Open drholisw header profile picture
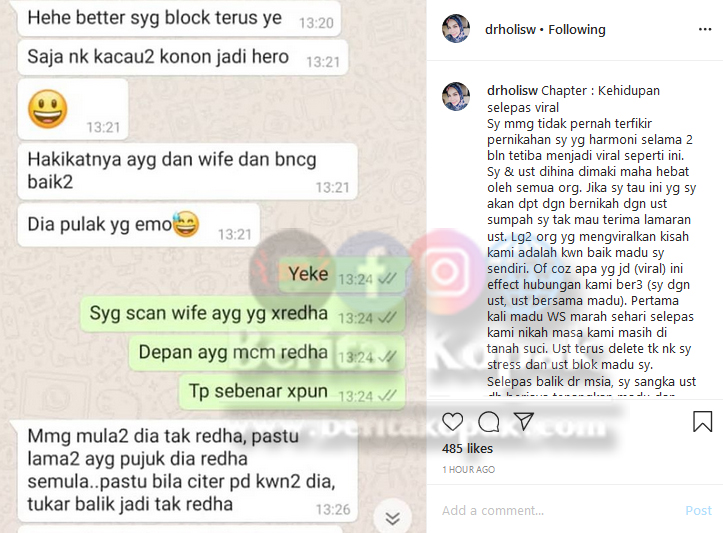 pyautogui.click(x=456, y=29)
